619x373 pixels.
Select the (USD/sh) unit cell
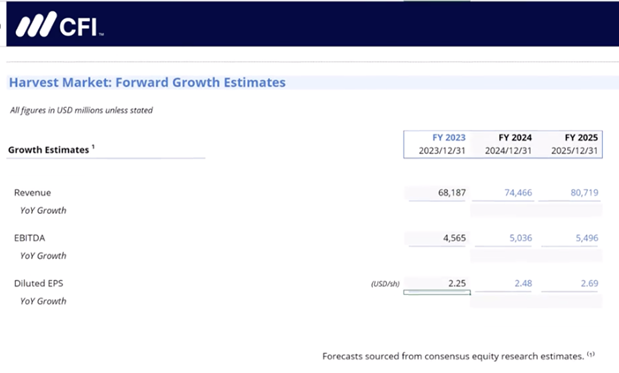pyautogui.click(x=385, y=284)
